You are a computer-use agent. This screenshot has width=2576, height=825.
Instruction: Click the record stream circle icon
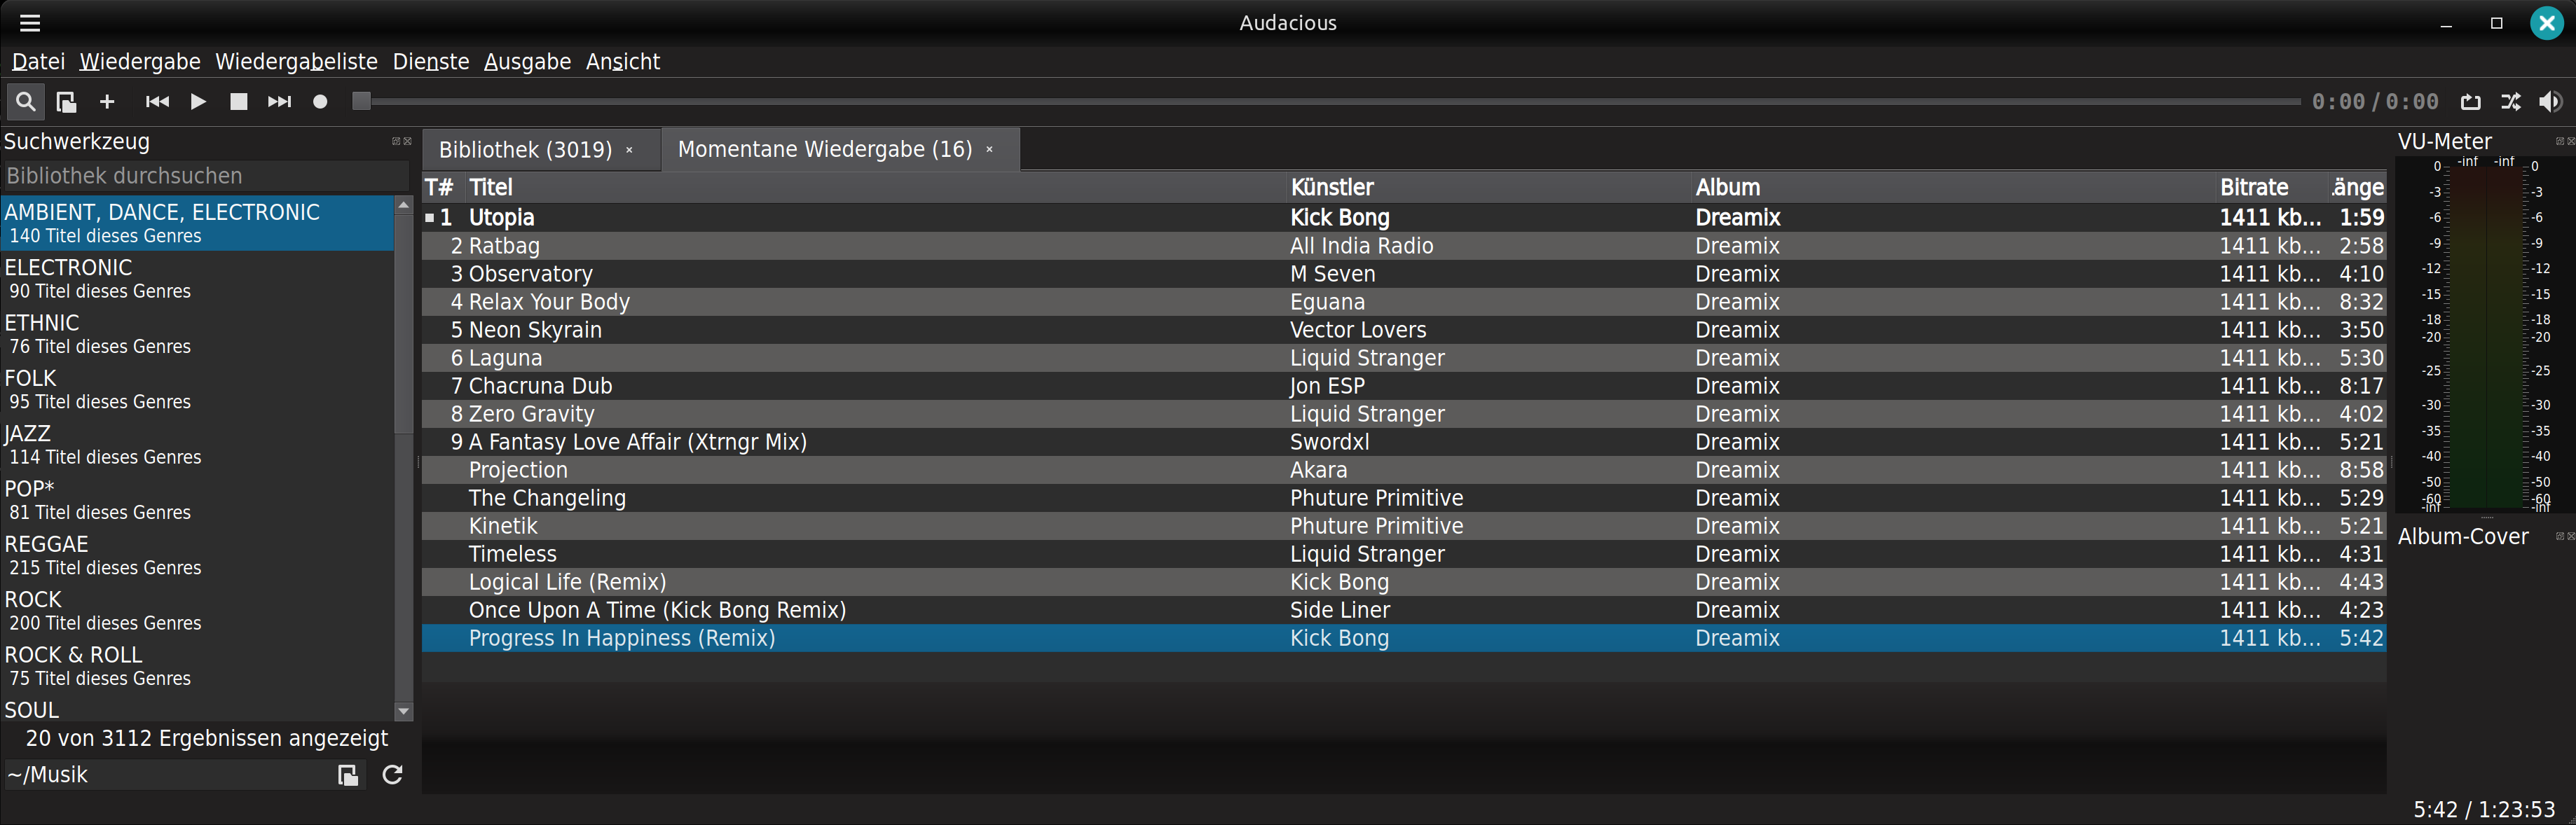(x=320, y=102)
